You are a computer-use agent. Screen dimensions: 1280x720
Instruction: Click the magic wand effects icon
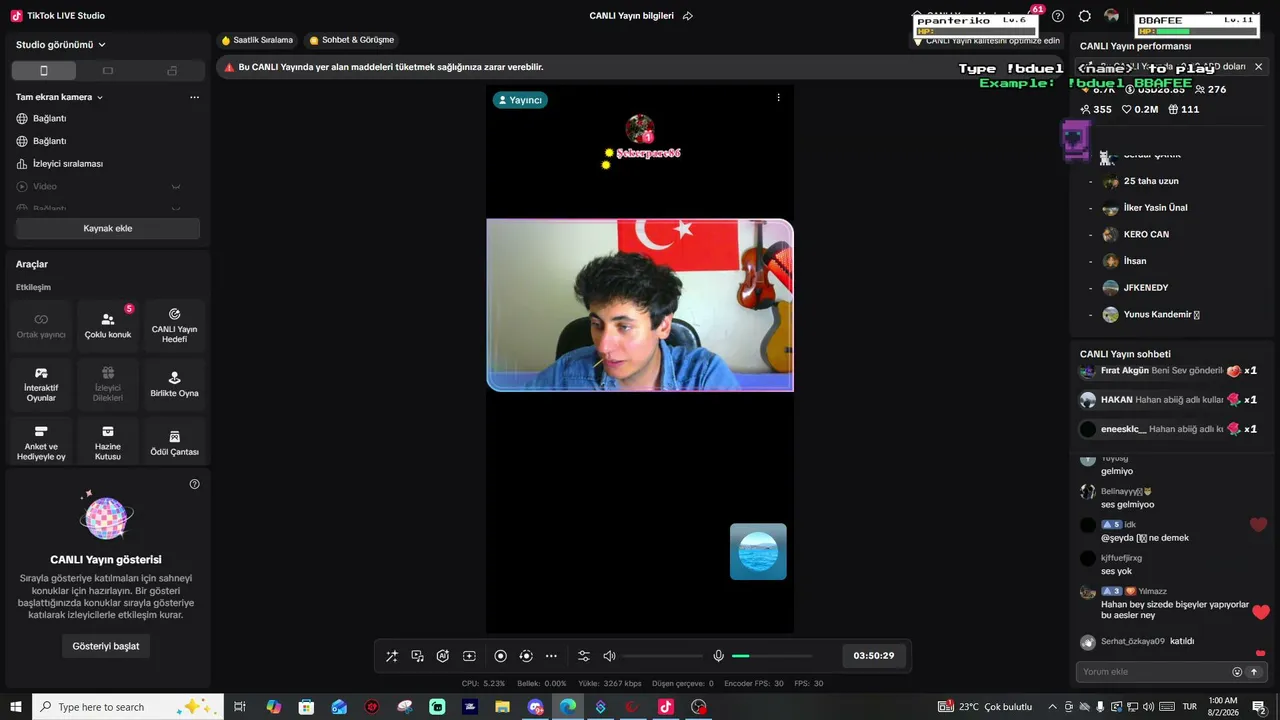pos(392,656)
